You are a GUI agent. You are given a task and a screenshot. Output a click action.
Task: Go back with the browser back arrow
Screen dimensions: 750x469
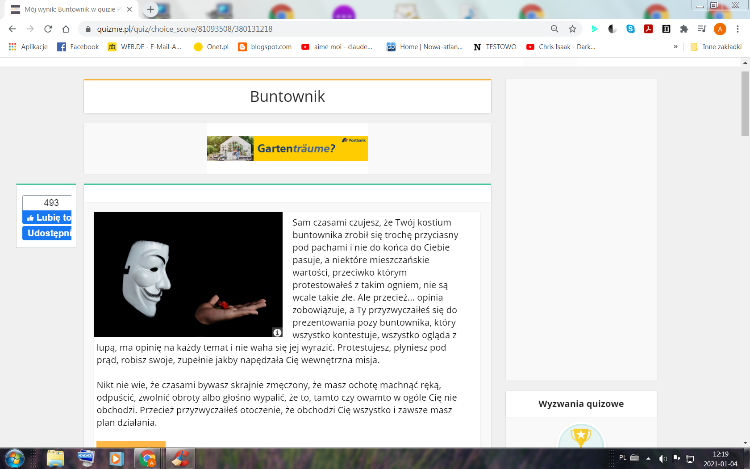11,29
